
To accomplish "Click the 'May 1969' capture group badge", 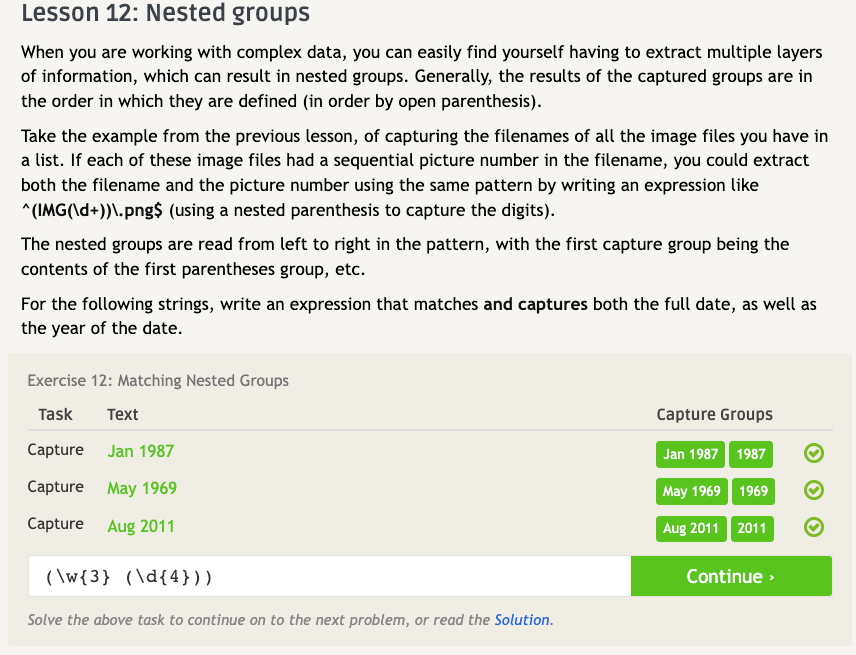I will 691,491.
